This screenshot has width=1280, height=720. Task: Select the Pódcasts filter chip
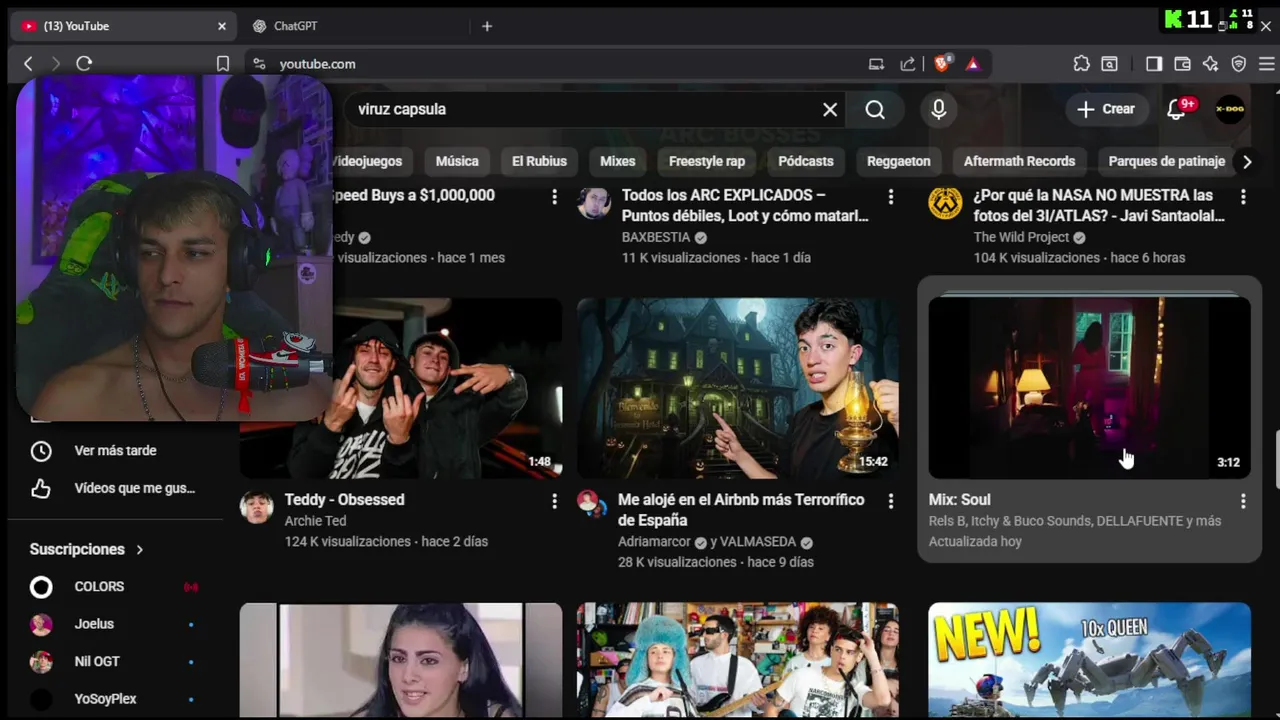pos(806,161)
